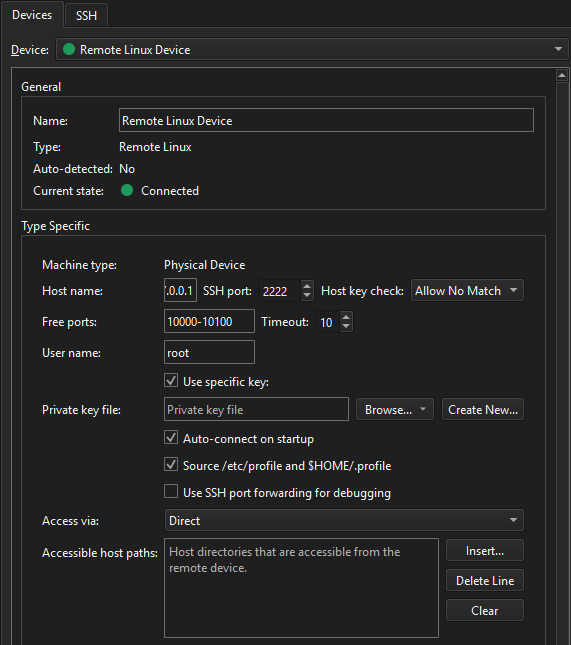The height and width of the screenshot is (645, 571).
Task: Click Create New key button
Action: [483, 410]
